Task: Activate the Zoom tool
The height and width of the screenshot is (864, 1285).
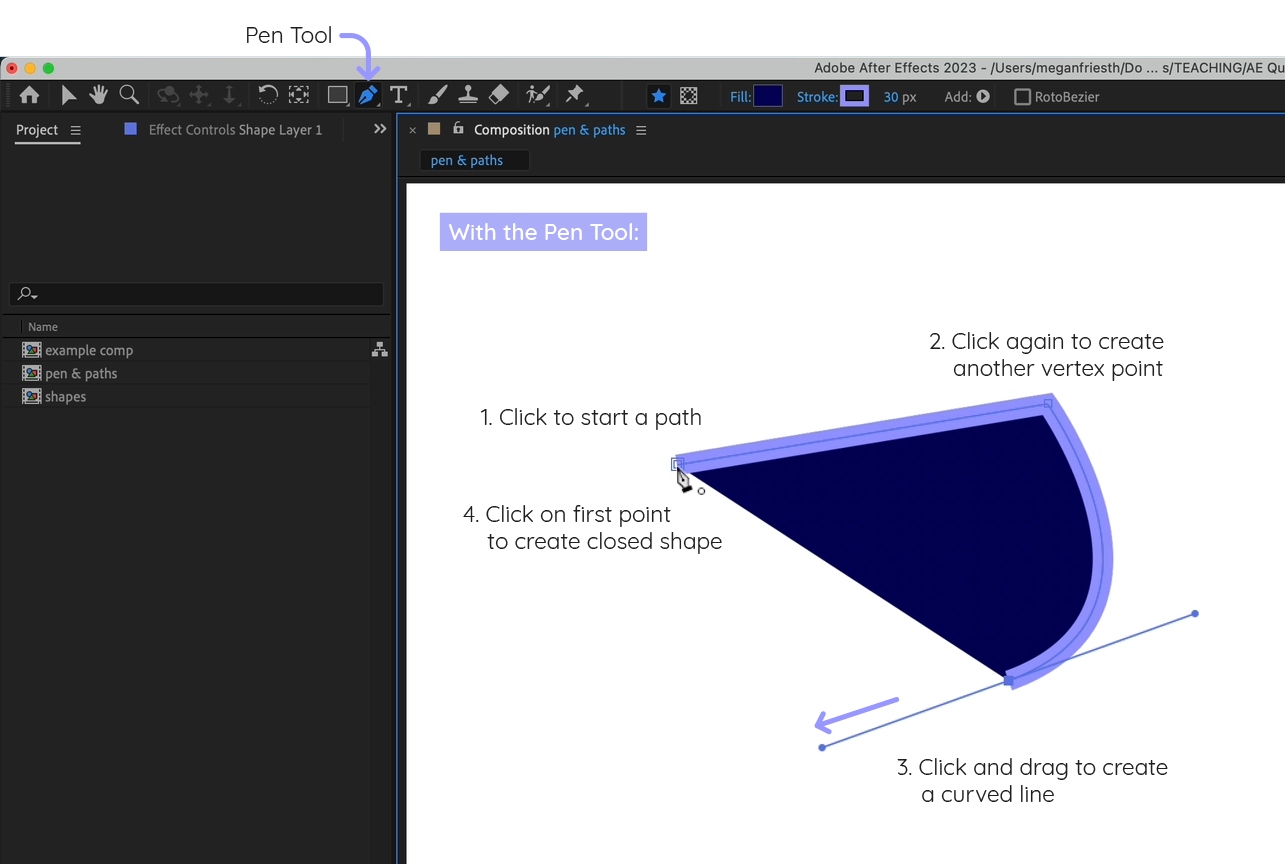Action: coord(129,95)
